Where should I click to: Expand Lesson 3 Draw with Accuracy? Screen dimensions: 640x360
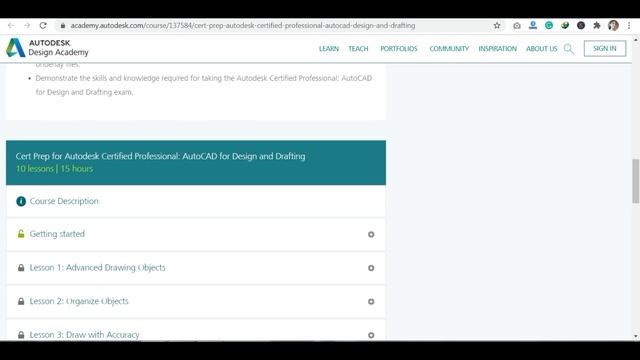[371, 335]
